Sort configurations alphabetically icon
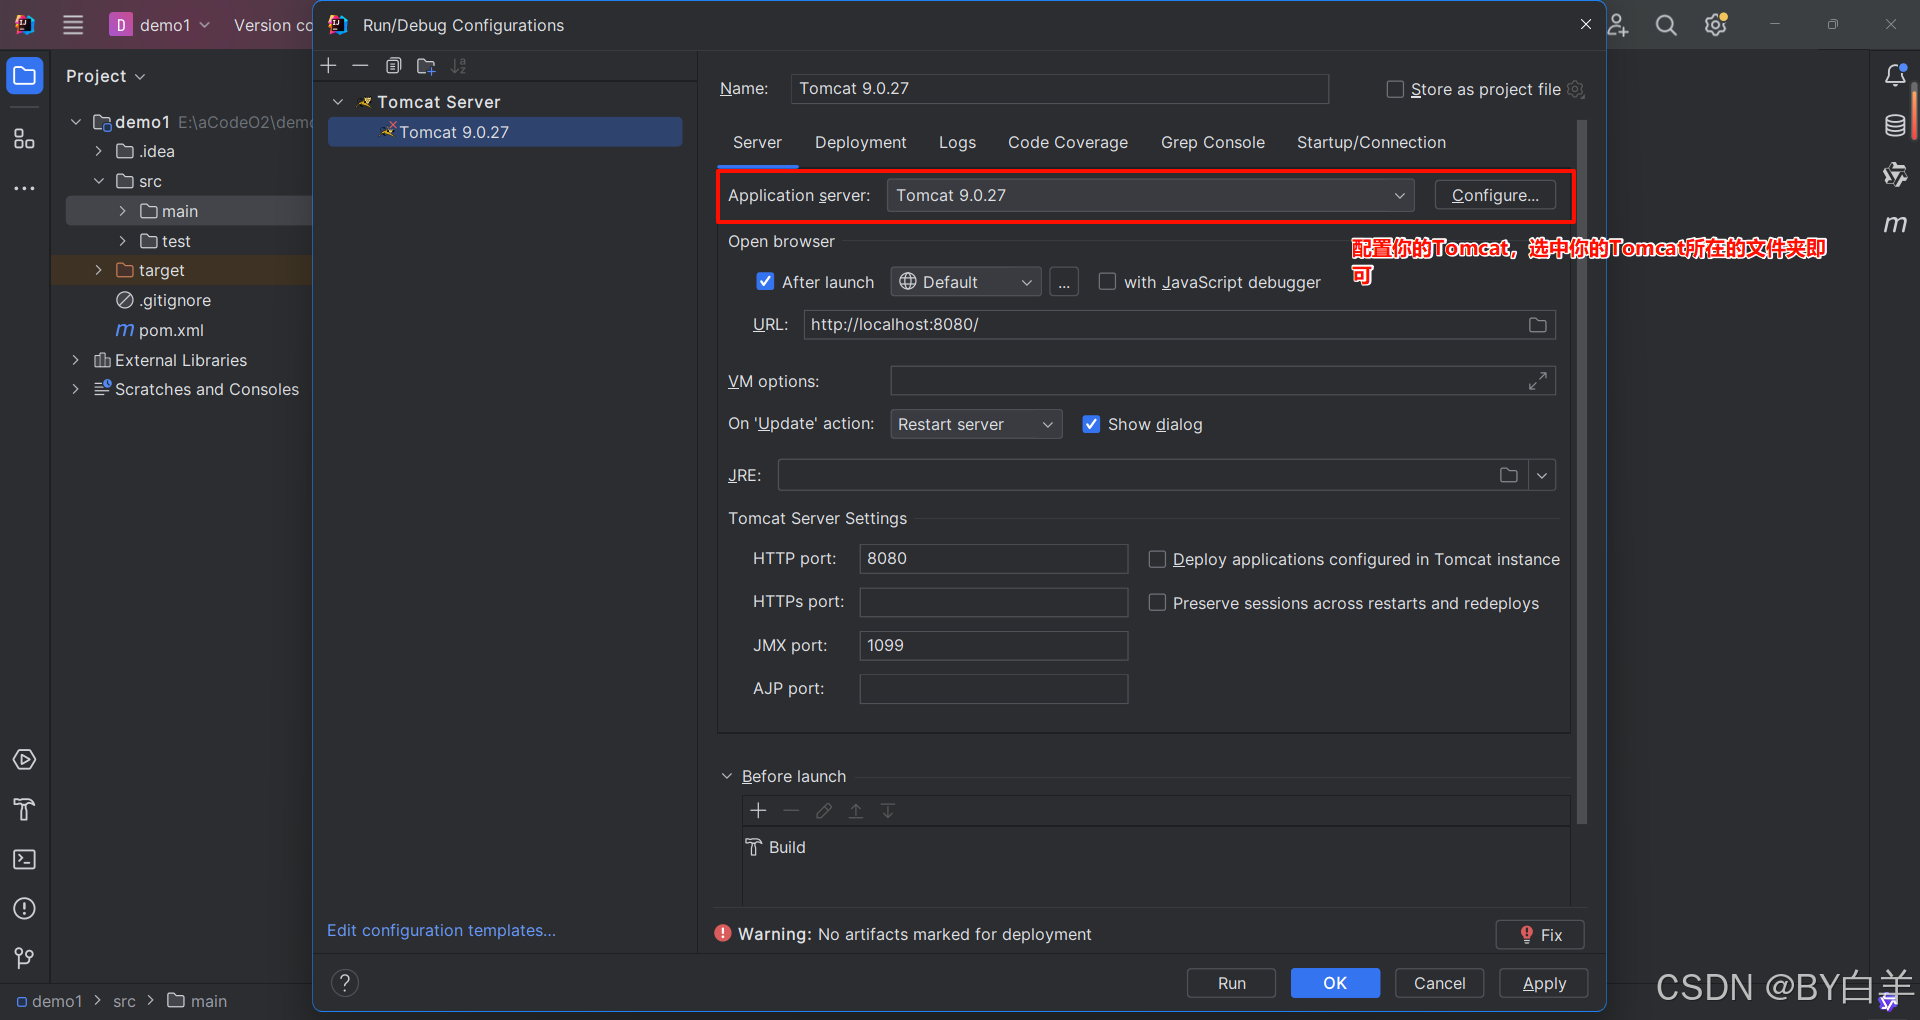Viewport: 1920px width, 1020px height. (x=458, y=66)
